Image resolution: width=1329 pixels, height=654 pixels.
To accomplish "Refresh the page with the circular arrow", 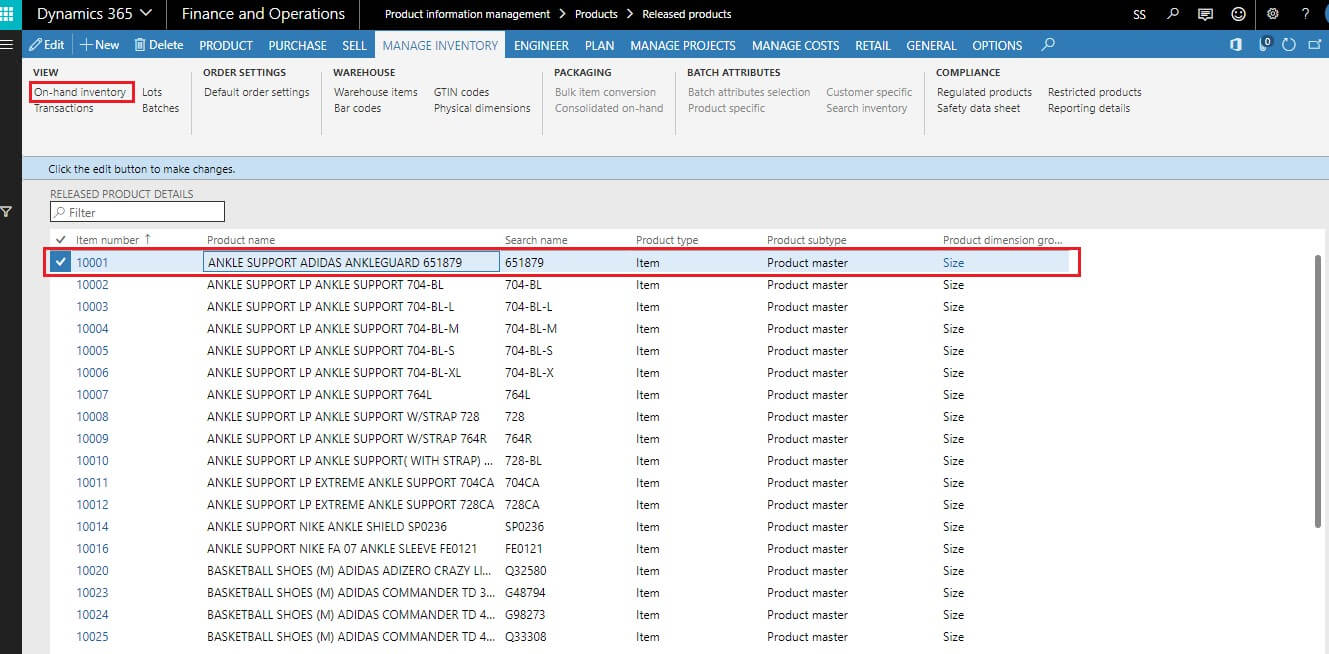I will click(1288, 45).
